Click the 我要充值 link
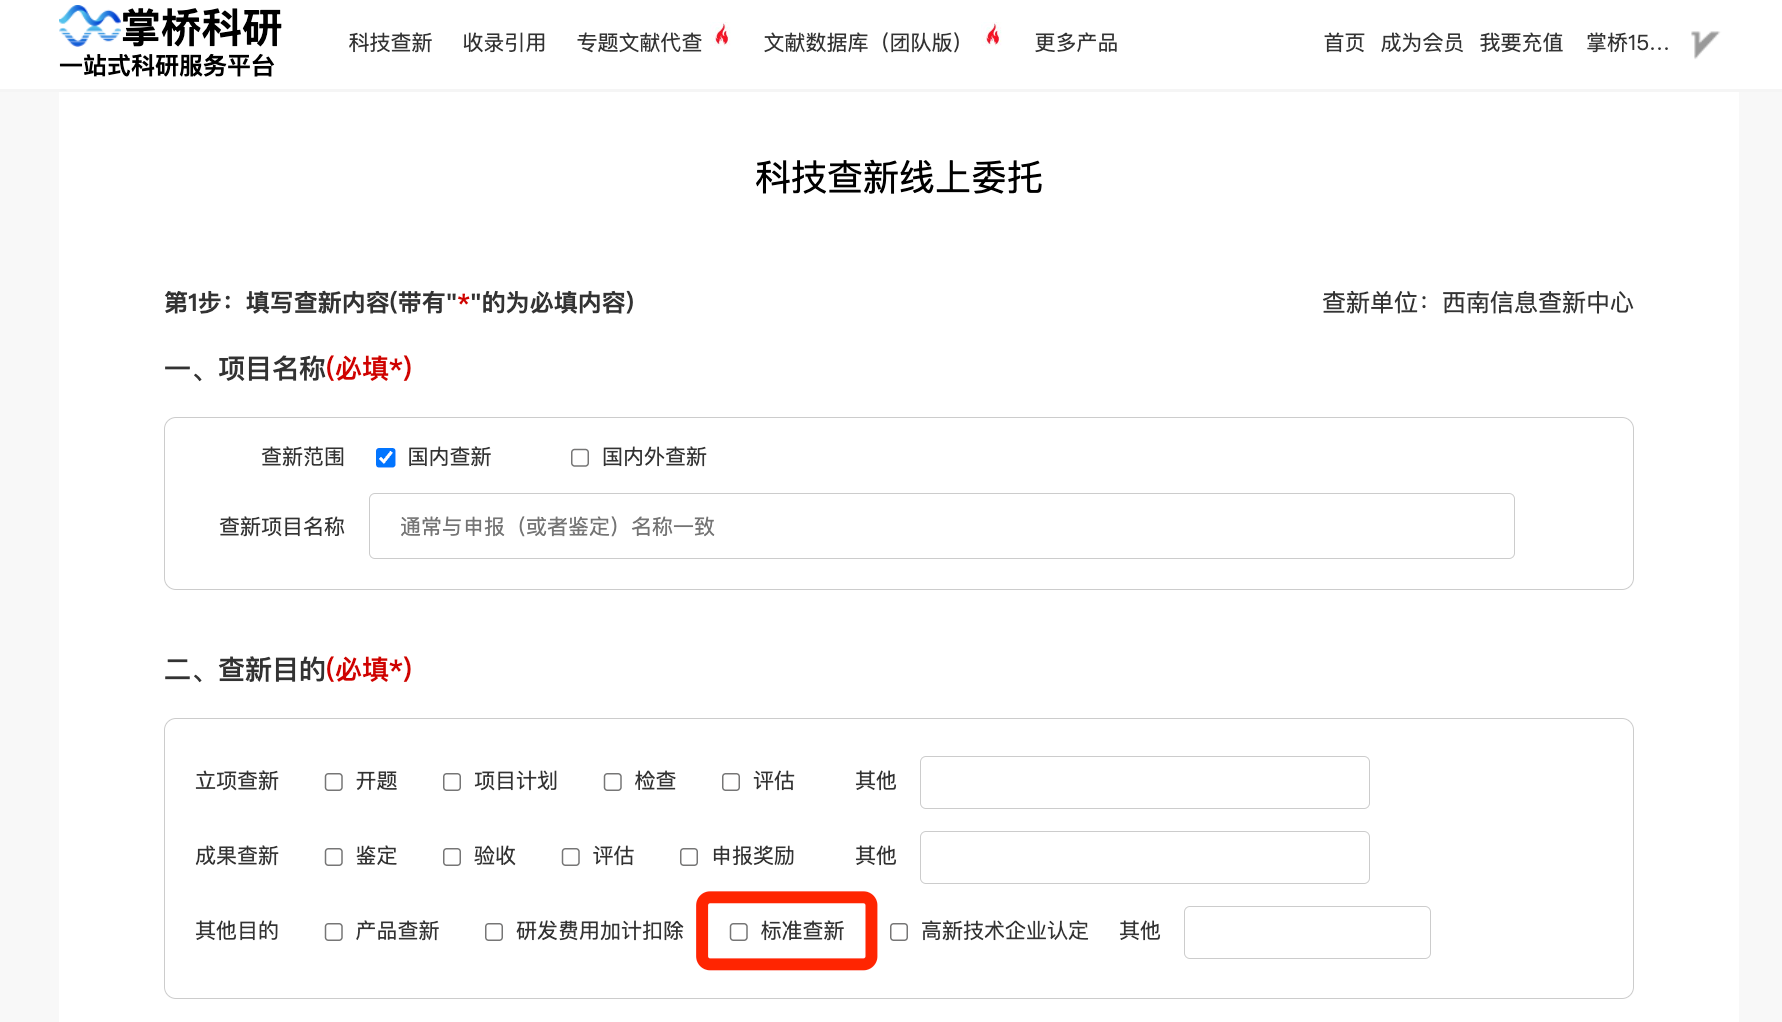The height and width of the screenshot is (1022, 1782). click(1521, 43)
